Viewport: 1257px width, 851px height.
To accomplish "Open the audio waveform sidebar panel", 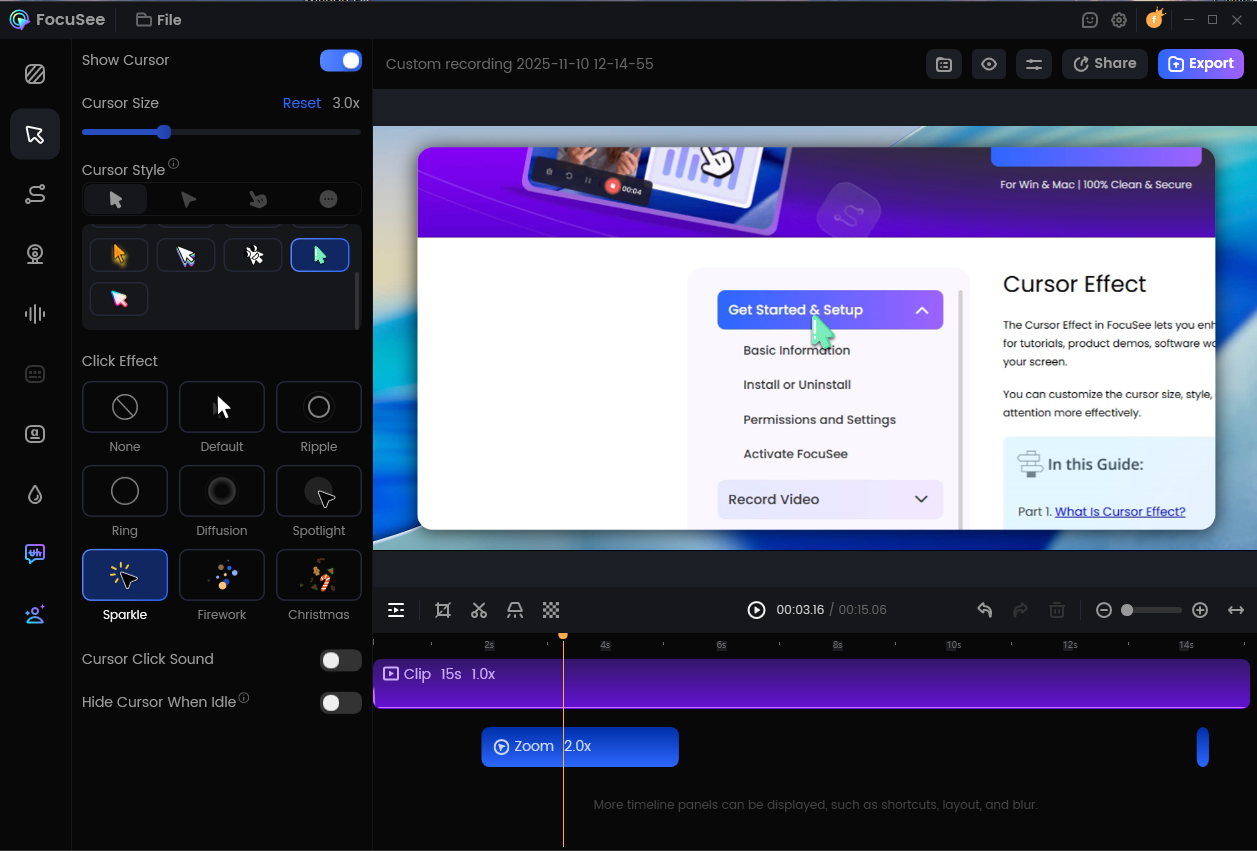I will pos(35,314).
